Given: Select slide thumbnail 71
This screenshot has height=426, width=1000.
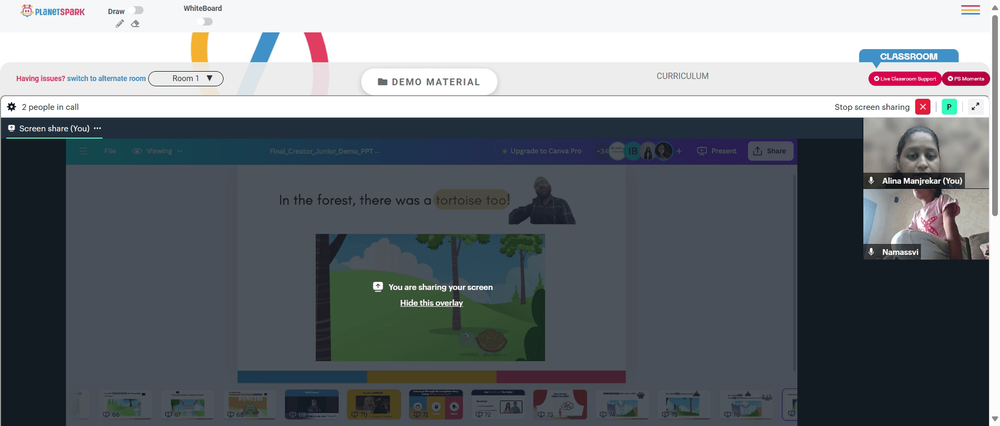Looking at the screenshot, I should (x=436, y=404).
